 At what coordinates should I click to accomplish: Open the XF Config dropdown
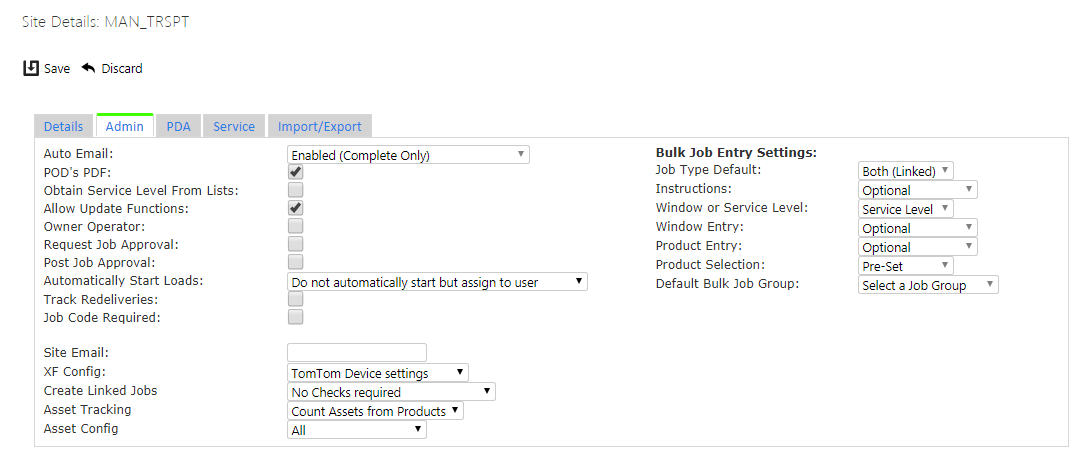[377, 373]
